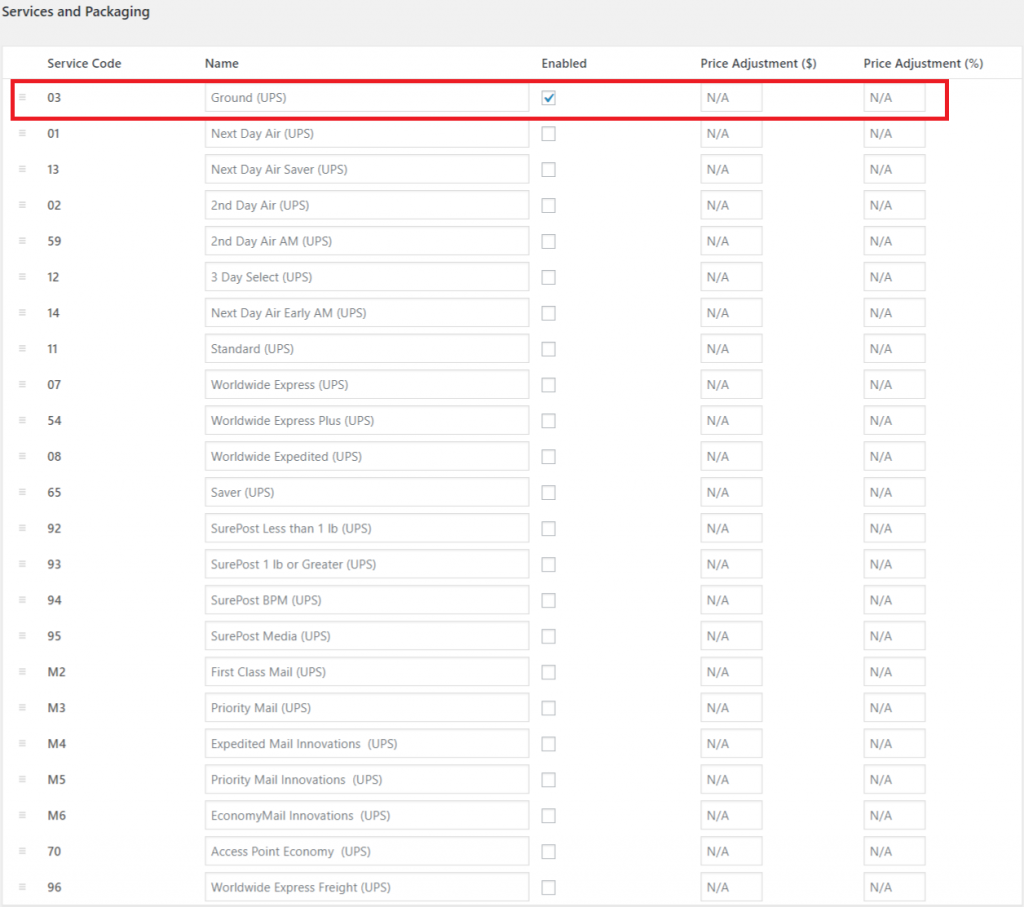Click drag handle icon for service code 01
Viewport: 1024px width, 907px height.
click(22, 133)
